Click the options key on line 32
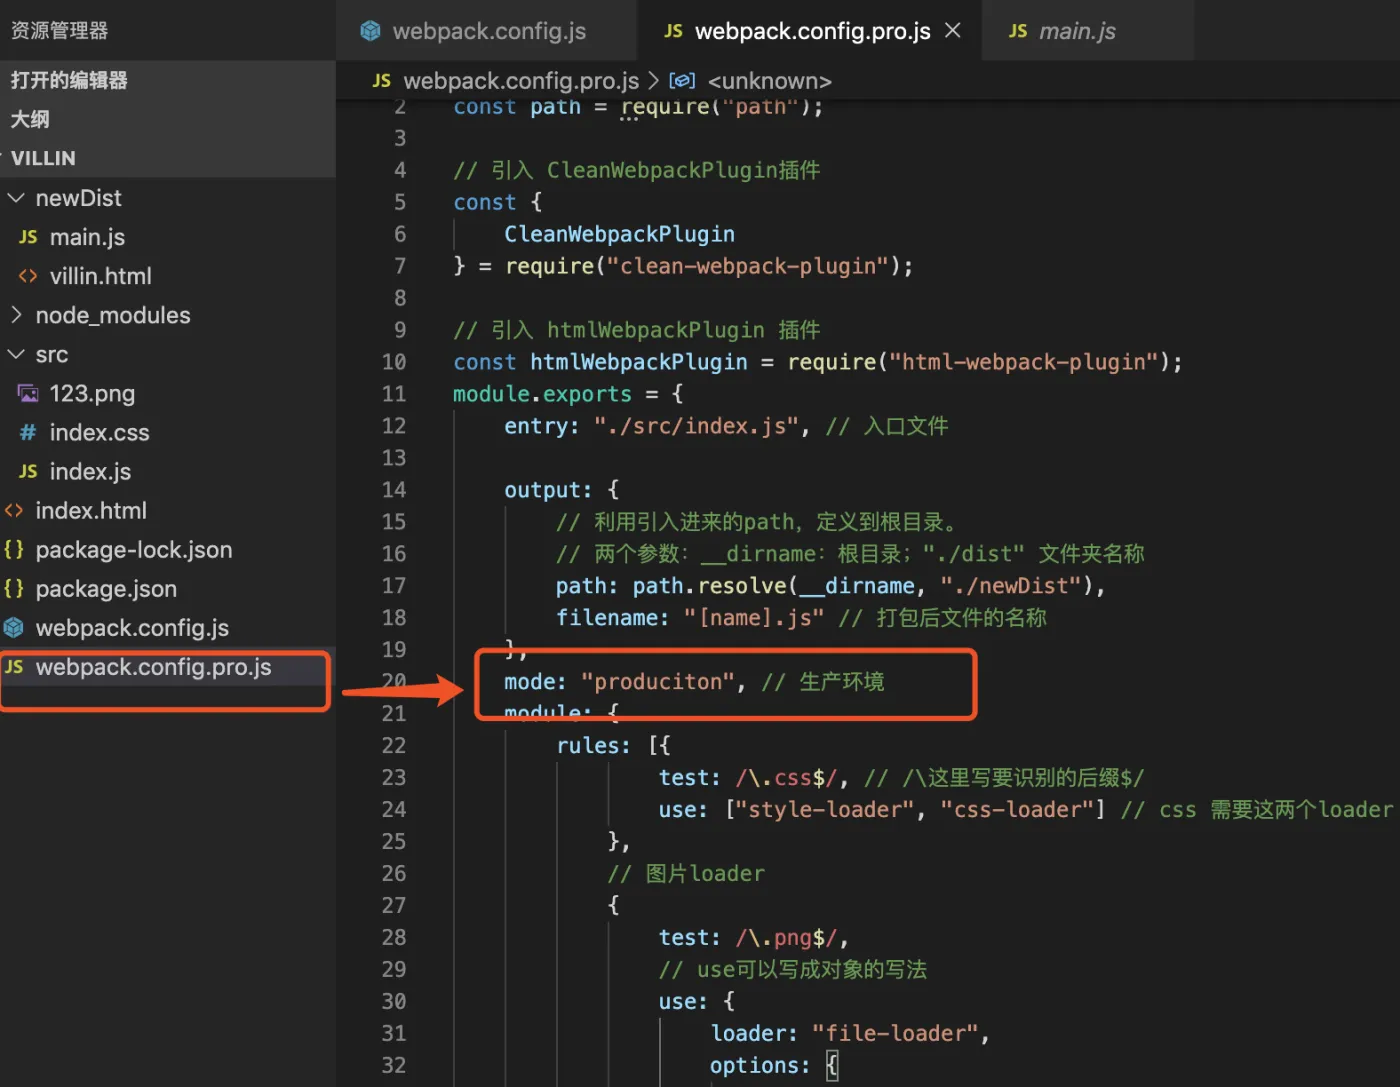 pos(753,1066)
